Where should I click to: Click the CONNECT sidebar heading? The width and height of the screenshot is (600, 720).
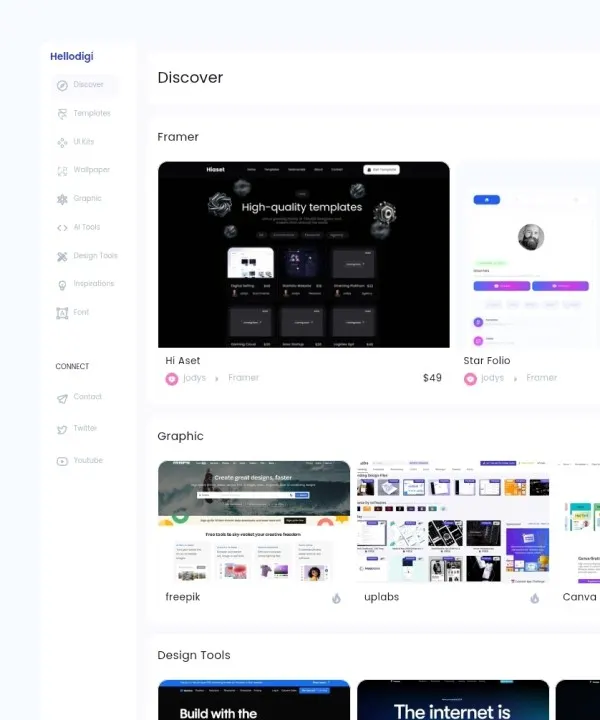pyautogui.click(x=72, y=366)
